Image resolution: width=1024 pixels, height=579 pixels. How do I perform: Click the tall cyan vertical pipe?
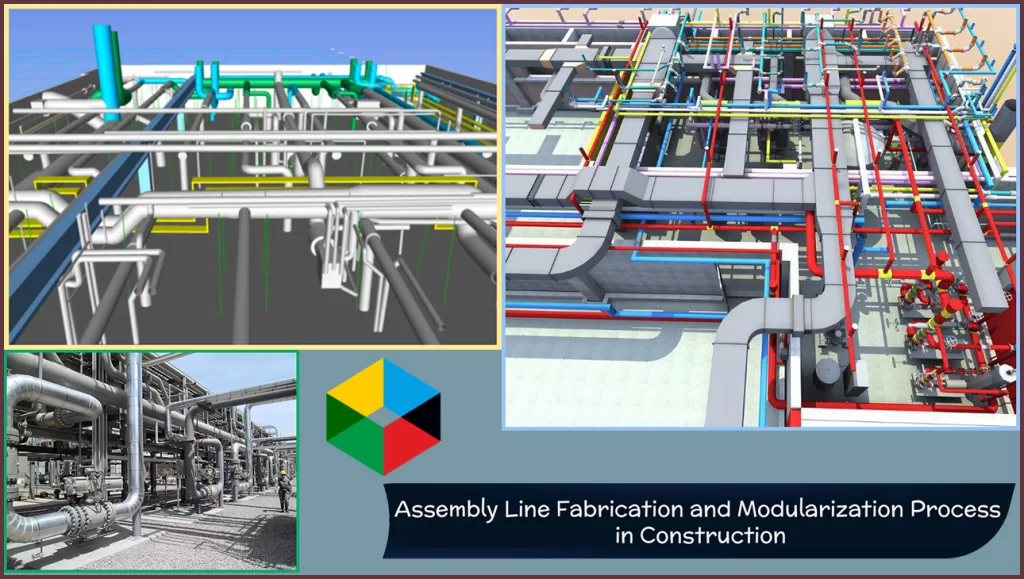pos(105,72)
